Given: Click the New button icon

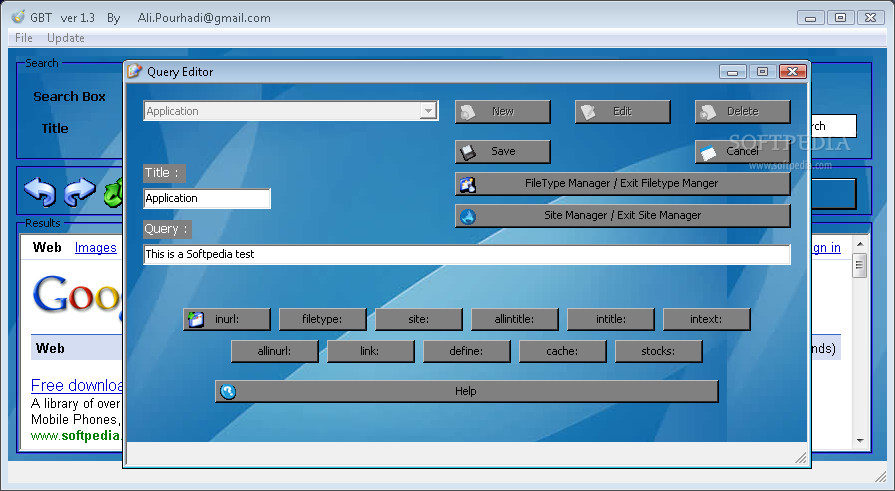Looking at the screenshot, I should pyautogui.click(x=468, y=112).
